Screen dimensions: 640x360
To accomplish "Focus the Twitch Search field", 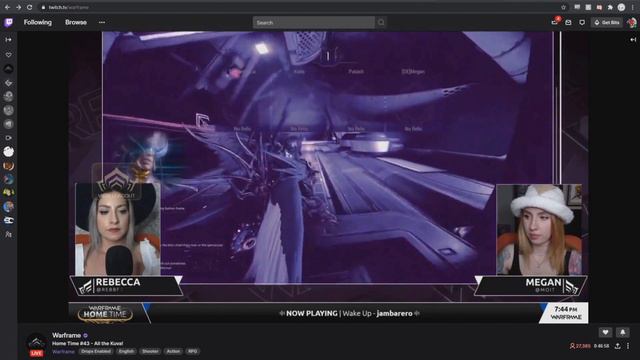I will (313, 22).
